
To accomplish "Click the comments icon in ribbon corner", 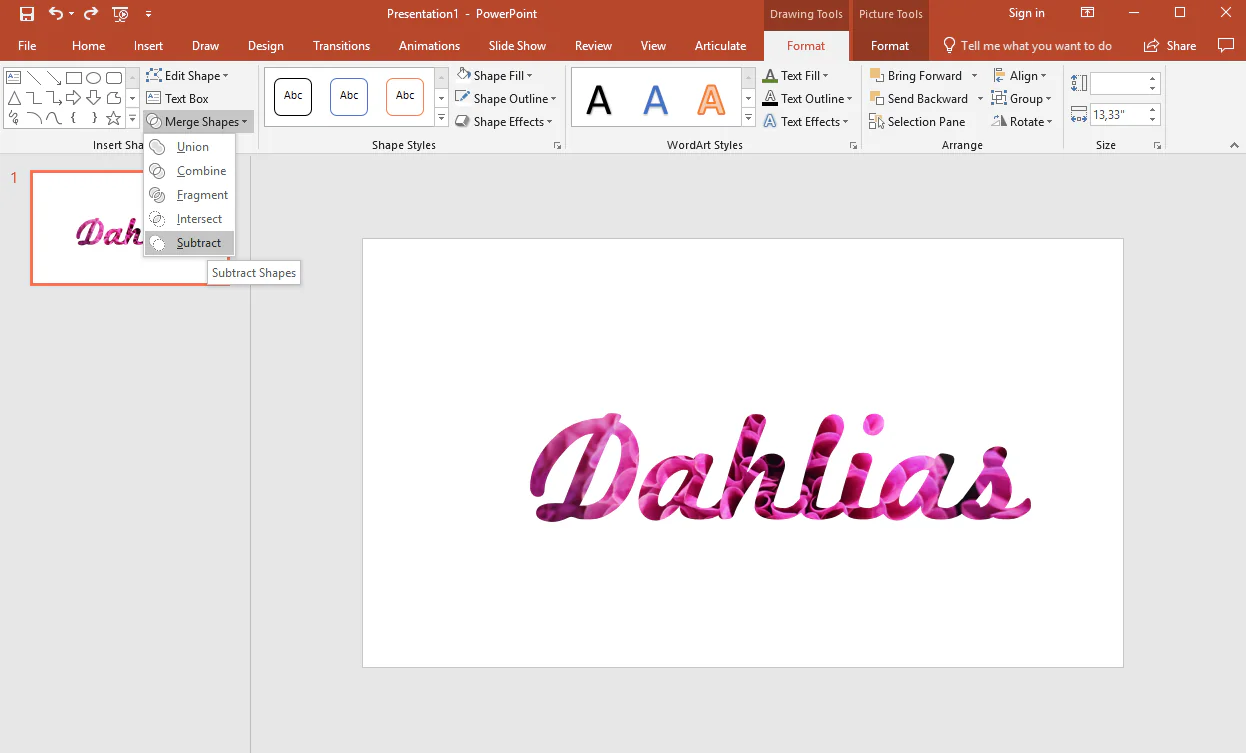I will pos(1226,45).
